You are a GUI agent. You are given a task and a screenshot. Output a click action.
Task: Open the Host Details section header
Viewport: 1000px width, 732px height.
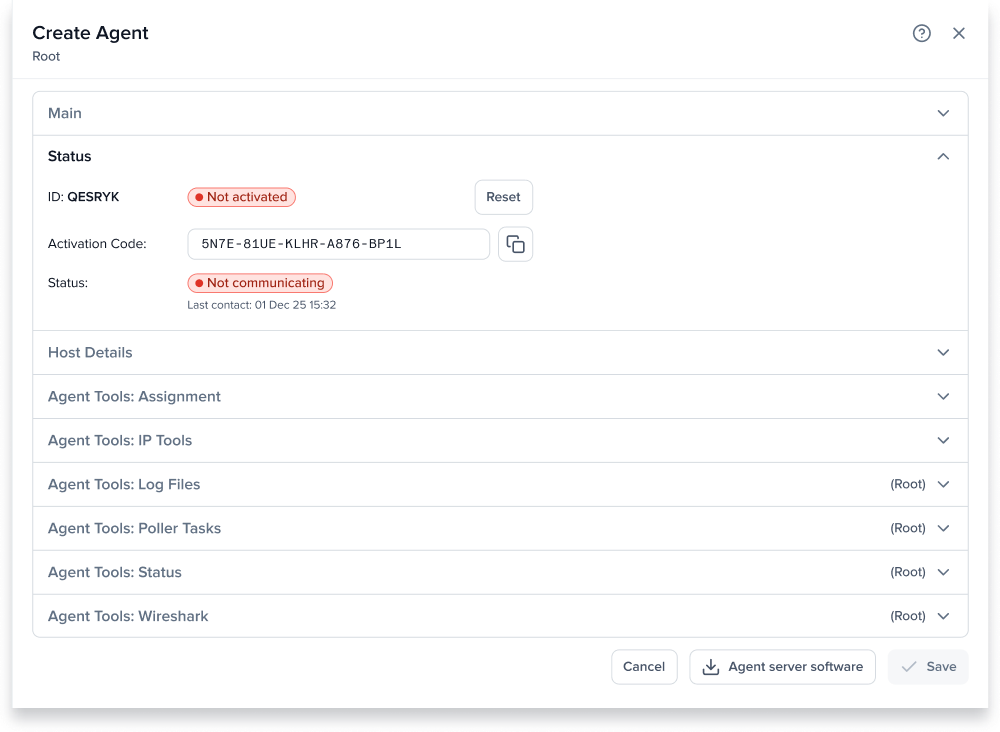click(500, 353)
